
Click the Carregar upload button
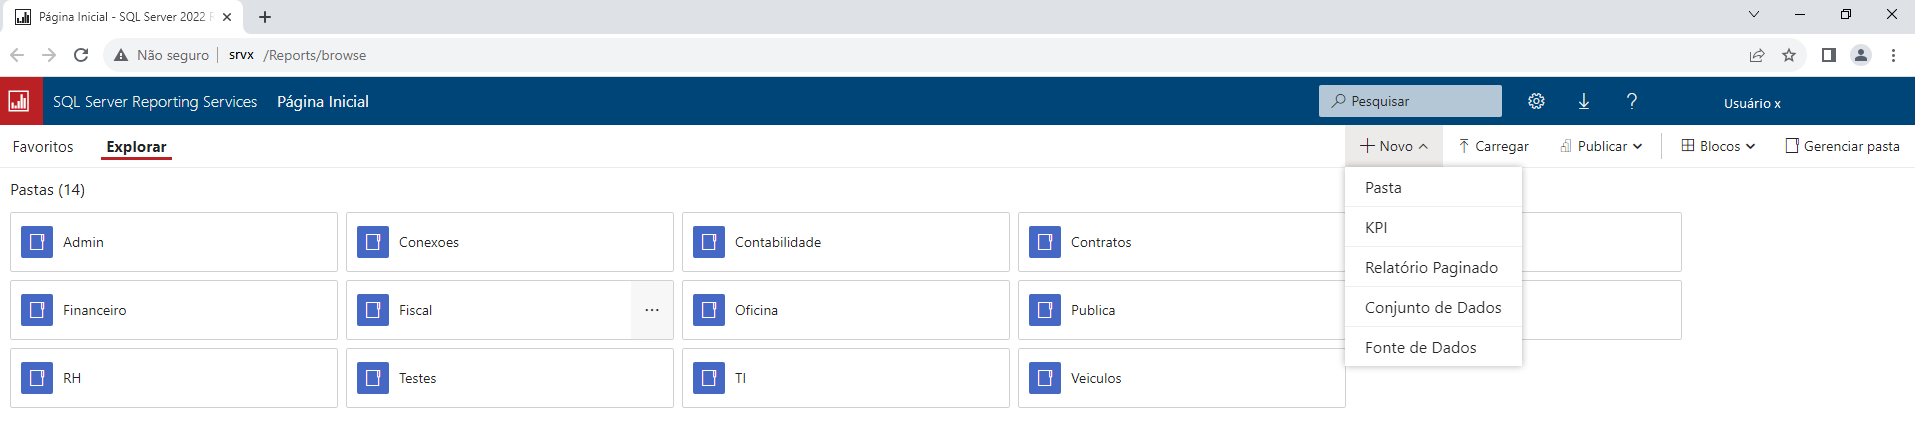1494,146
